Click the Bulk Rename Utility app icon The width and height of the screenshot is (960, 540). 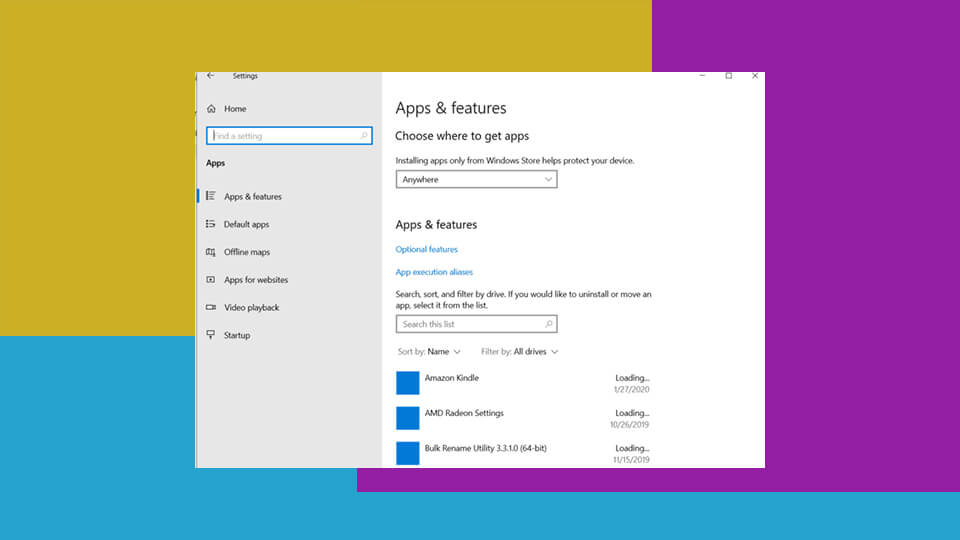pos(407,454)
